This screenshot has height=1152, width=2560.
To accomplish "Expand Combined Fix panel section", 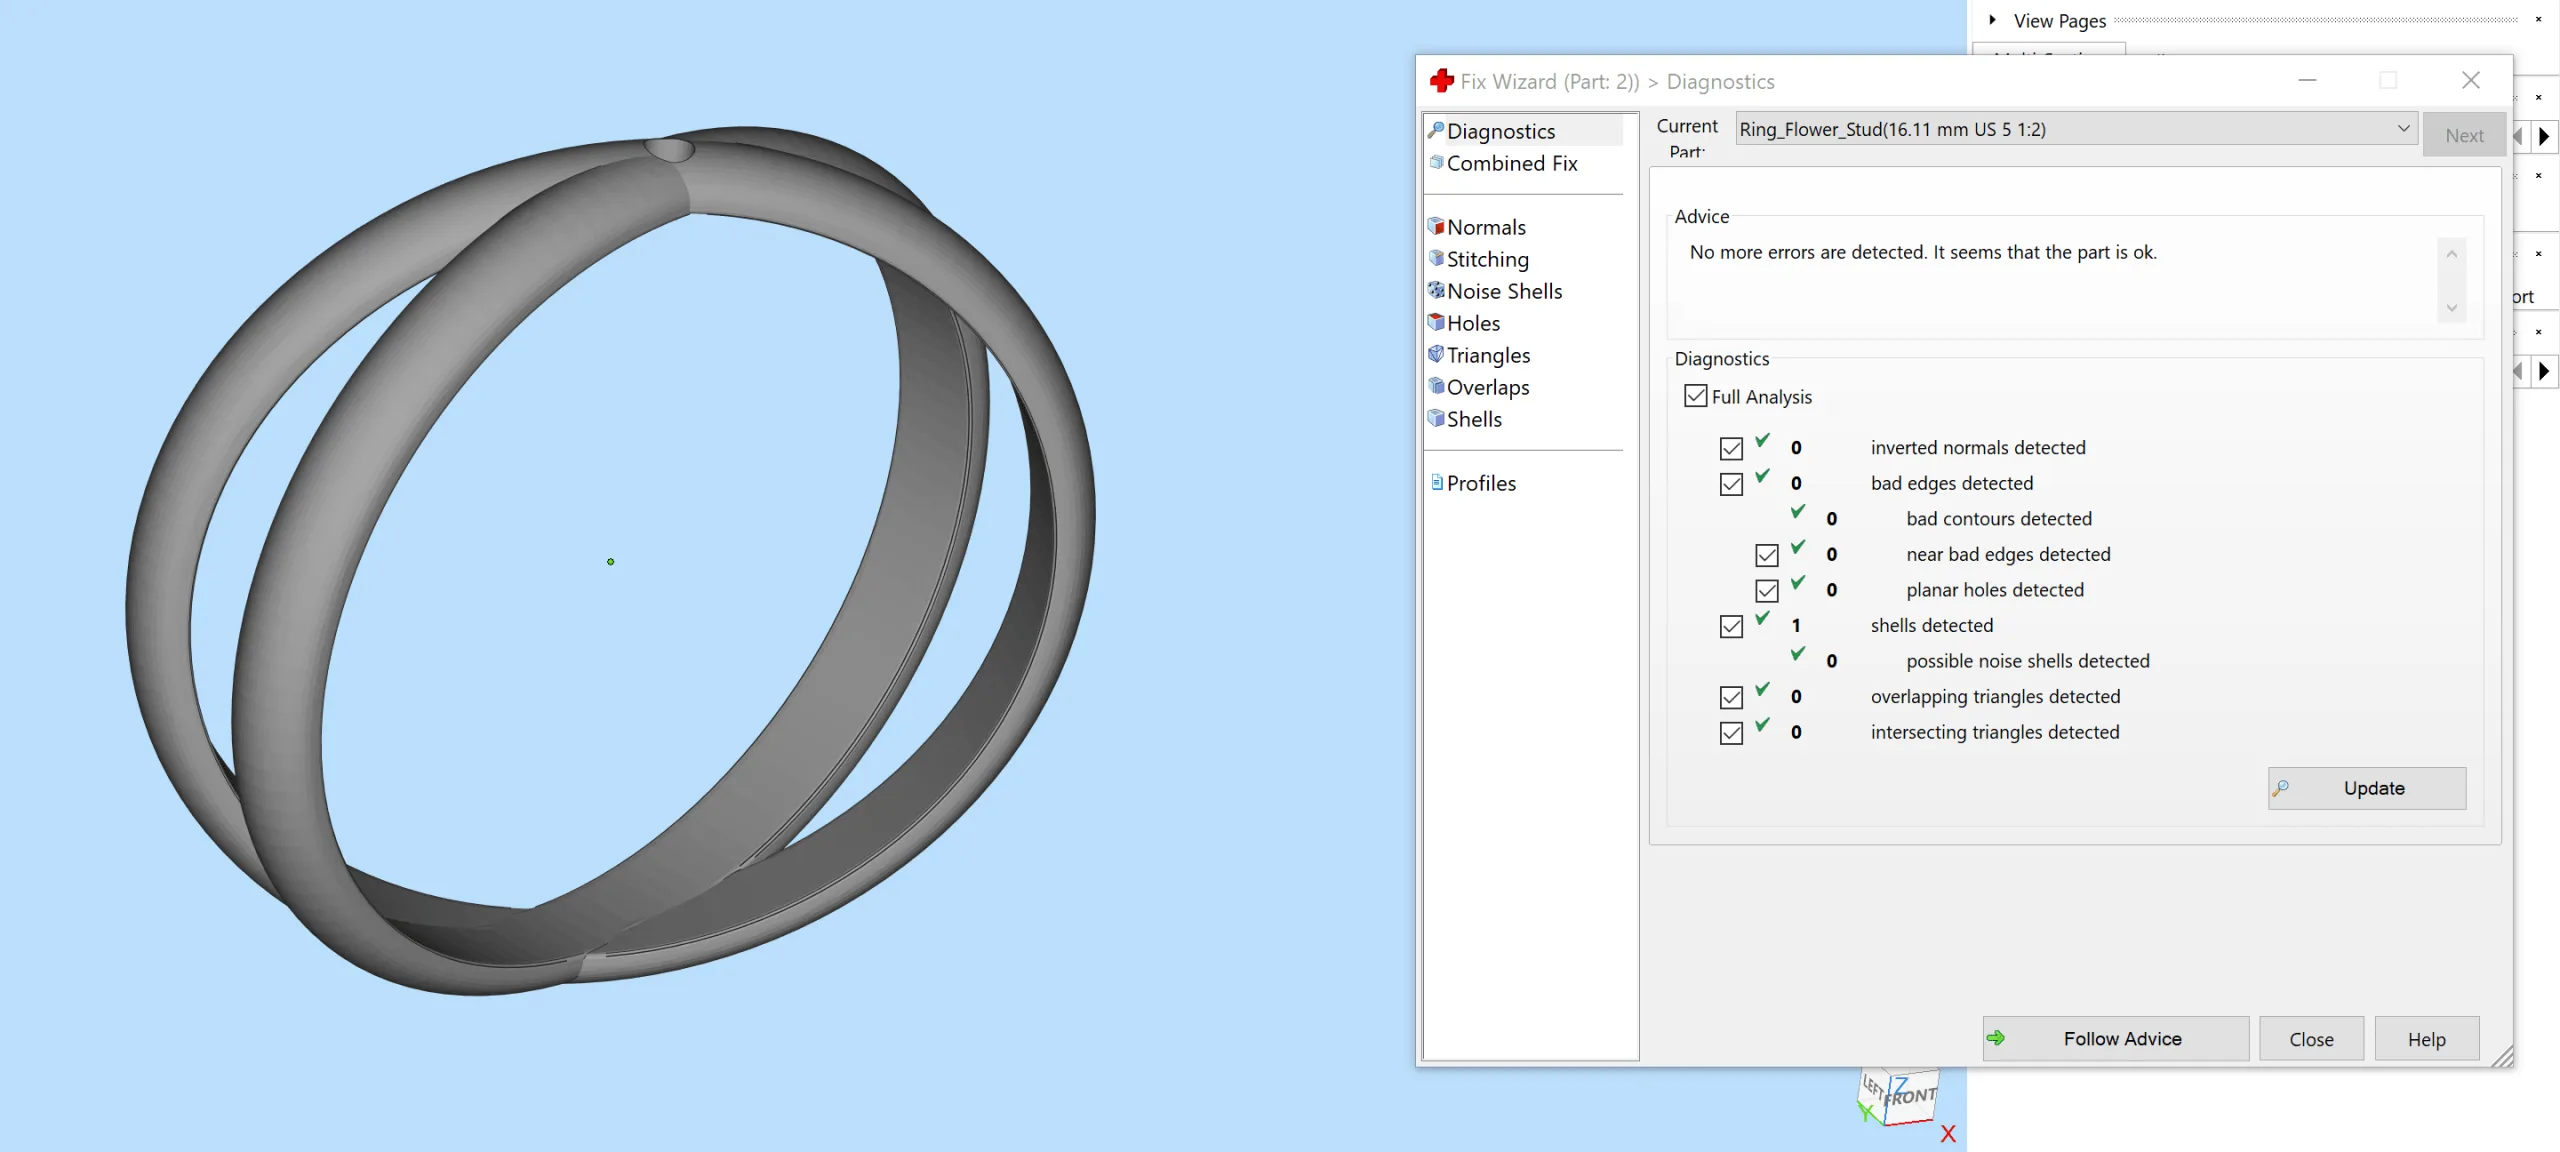I will 1510,162.
